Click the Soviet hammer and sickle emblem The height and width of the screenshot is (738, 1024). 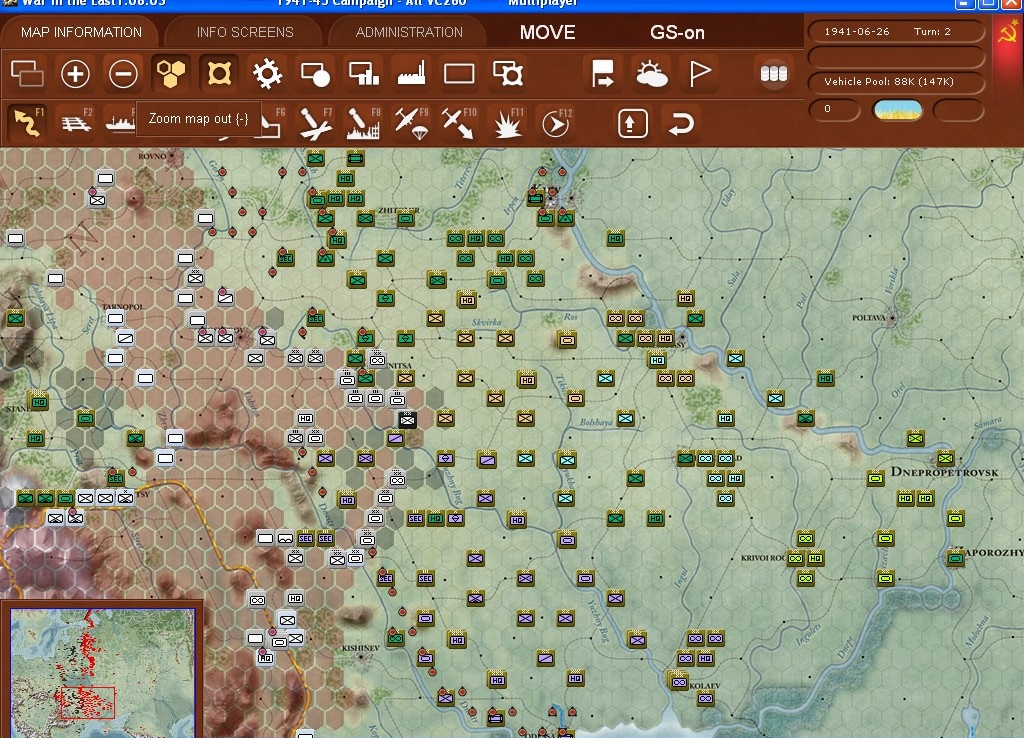coord(1008,31)
